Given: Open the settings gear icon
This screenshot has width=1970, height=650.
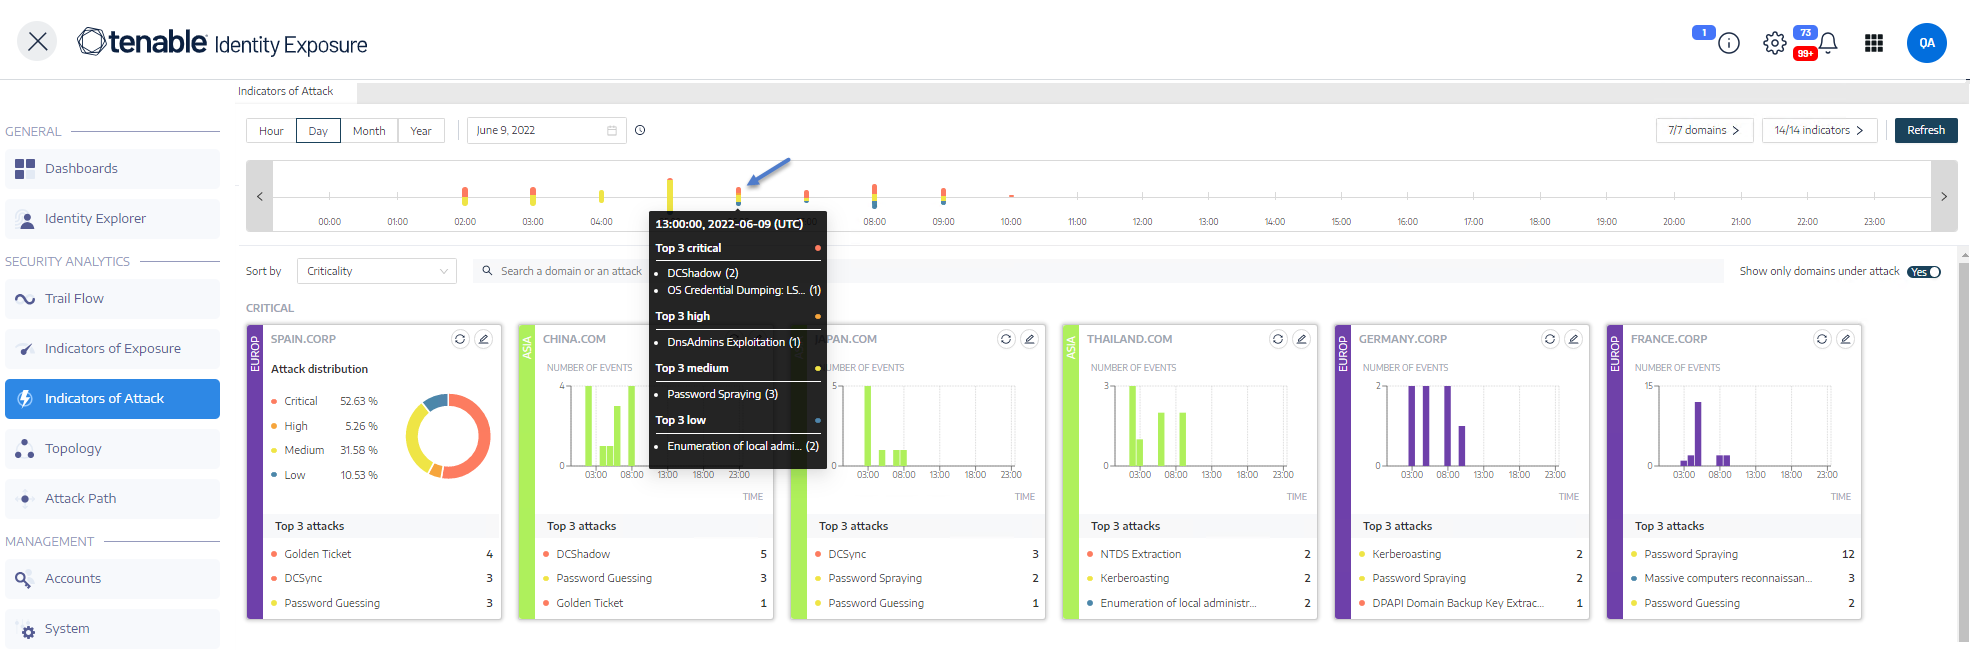Looking at the screenshot, I should tap(1774, 43).
